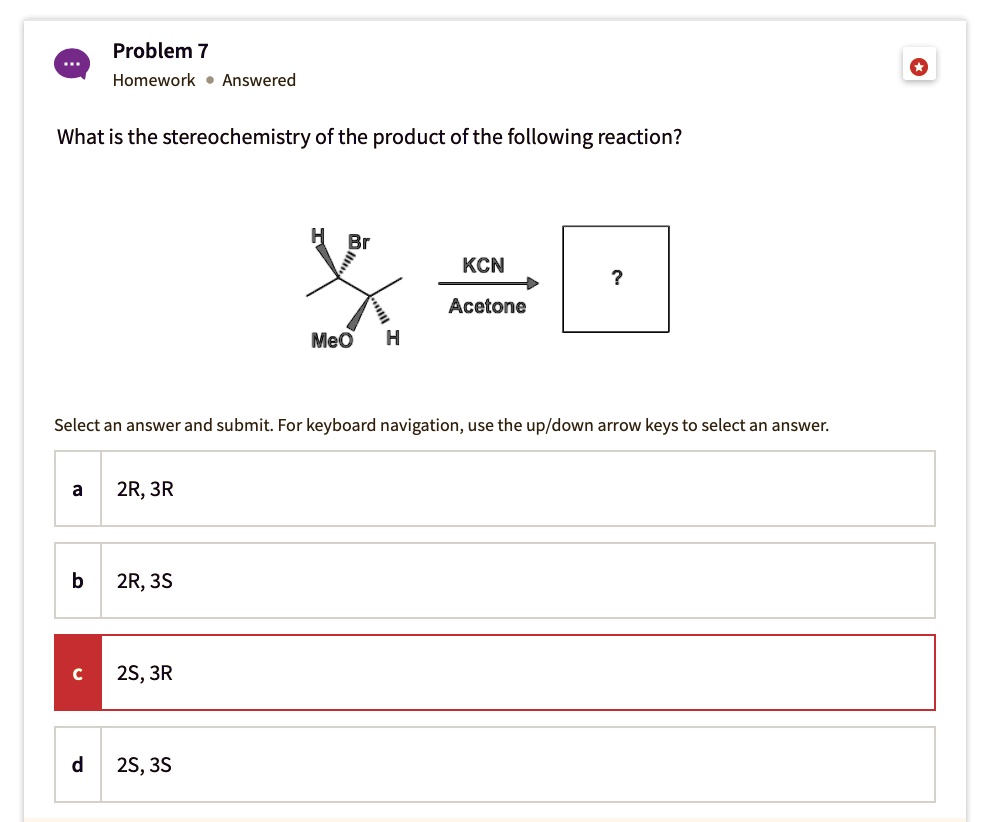986x822 pixels.
Task: Click the Answered status text
Action: pos(259,80)
